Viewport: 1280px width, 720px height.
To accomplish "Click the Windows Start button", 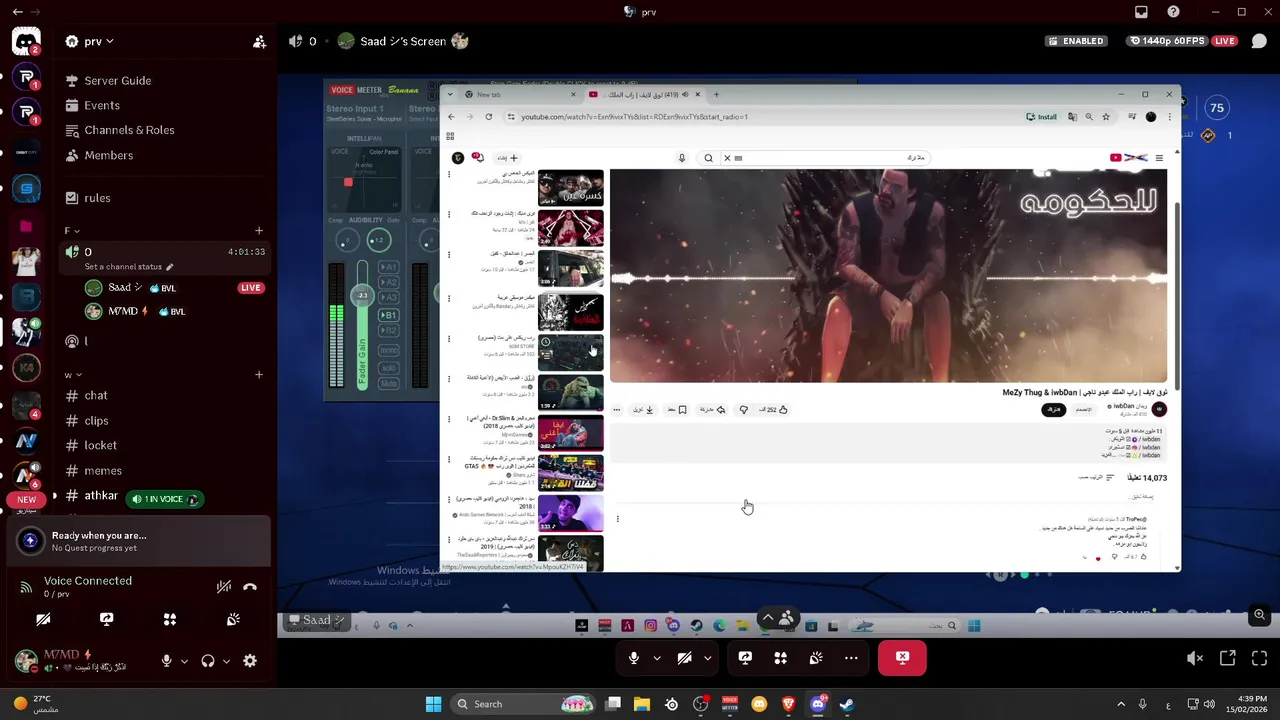I will coord(433,704).
